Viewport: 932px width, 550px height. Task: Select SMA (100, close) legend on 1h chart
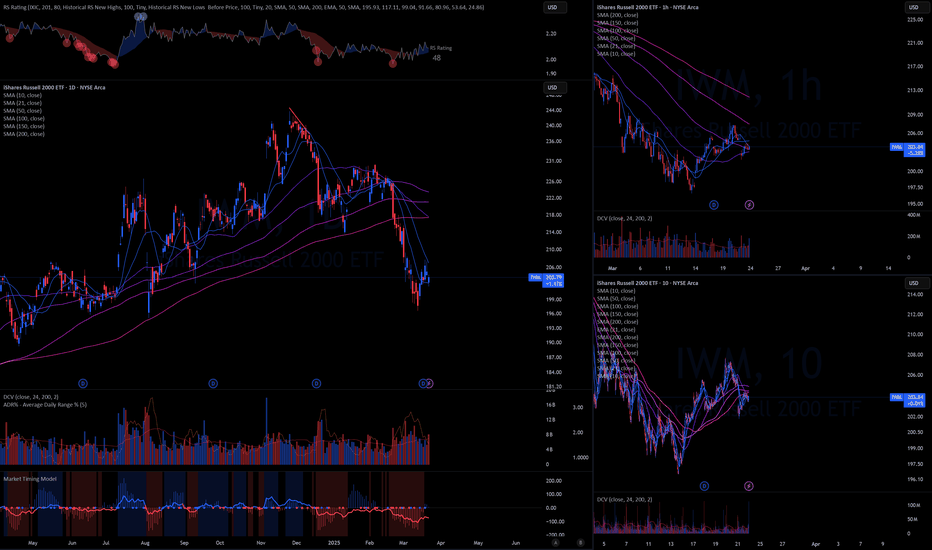(x=618, y=30)
